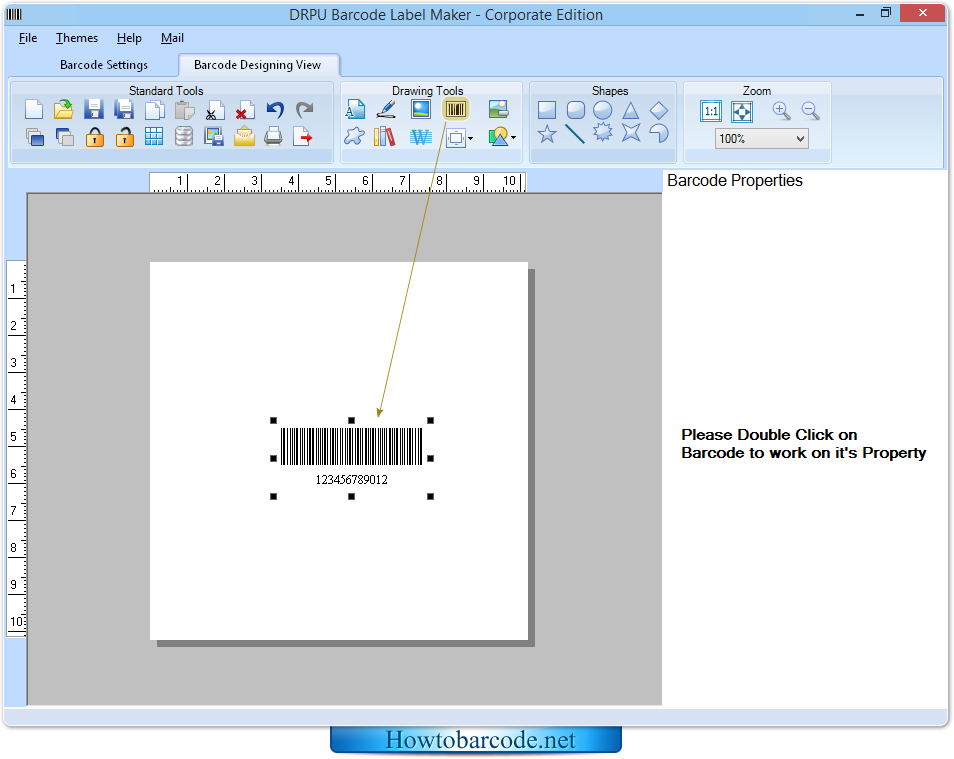Switch to Barcode Settings tab
Viewport: 954px width, 759px height.
click(x=104, y=65)
